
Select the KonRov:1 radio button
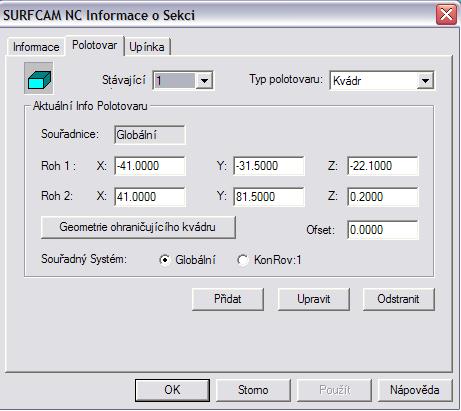[242, 260]
